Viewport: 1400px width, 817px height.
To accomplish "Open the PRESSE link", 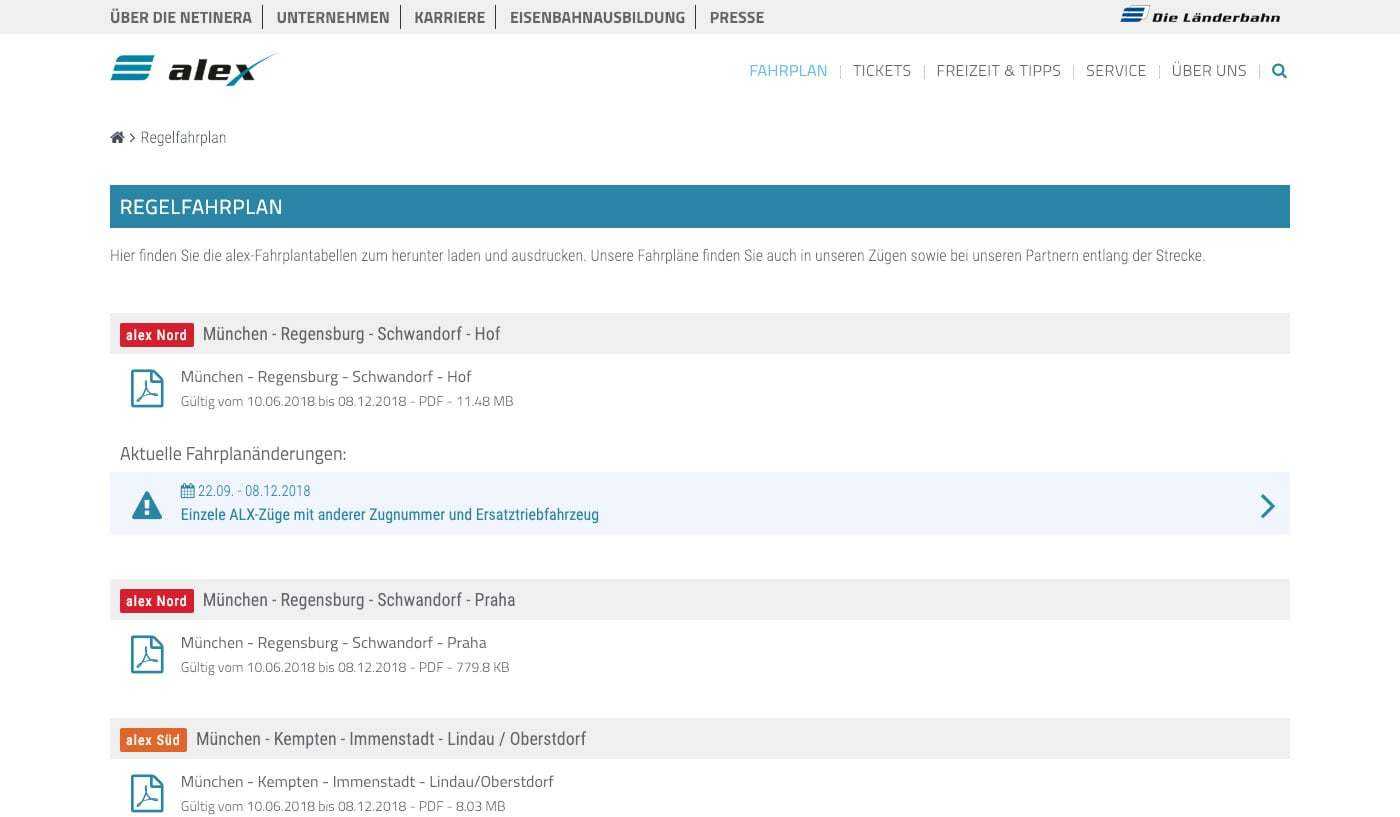I will 737,17.
